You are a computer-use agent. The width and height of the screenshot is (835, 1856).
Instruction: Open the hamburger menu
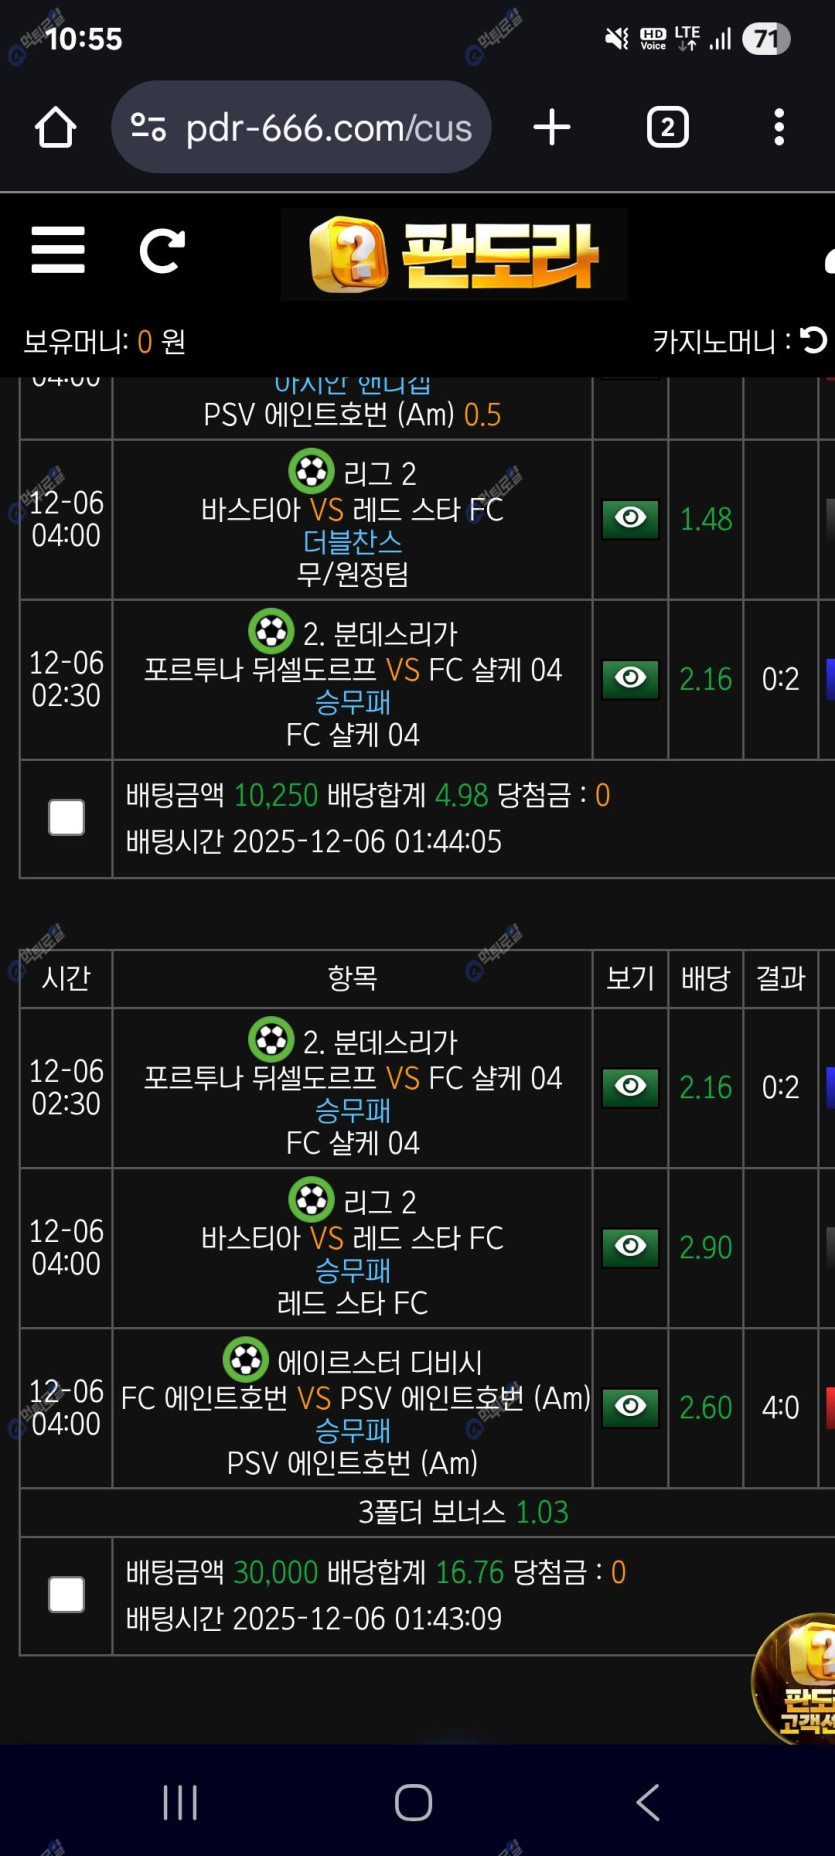[58, 250]
